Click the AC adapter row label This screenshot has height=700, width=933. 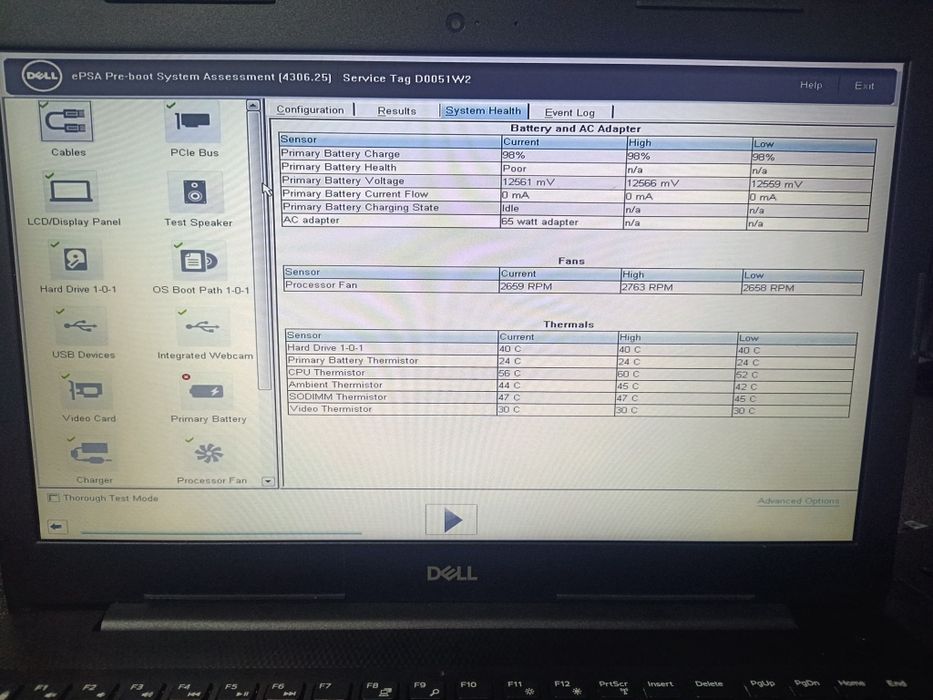pyautogui.click(x=311, y=220)
